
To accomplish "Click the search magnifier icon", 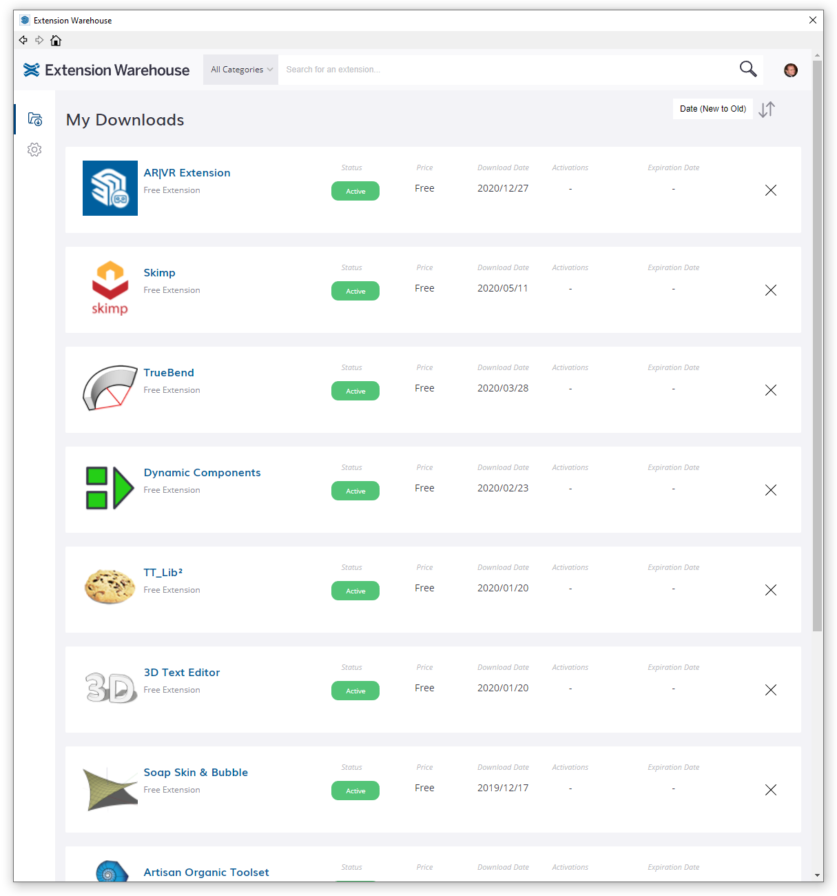I will pyautogui.click(x=747, y=69).
